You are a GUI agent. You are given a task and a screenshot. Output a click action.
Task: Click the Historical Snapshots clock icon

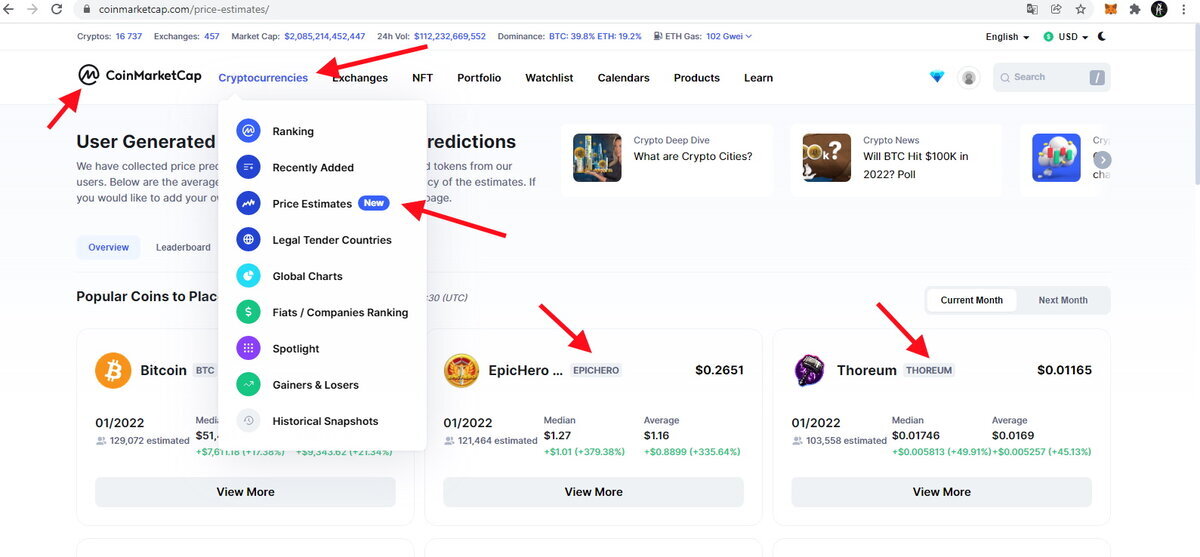coord(248,421)
